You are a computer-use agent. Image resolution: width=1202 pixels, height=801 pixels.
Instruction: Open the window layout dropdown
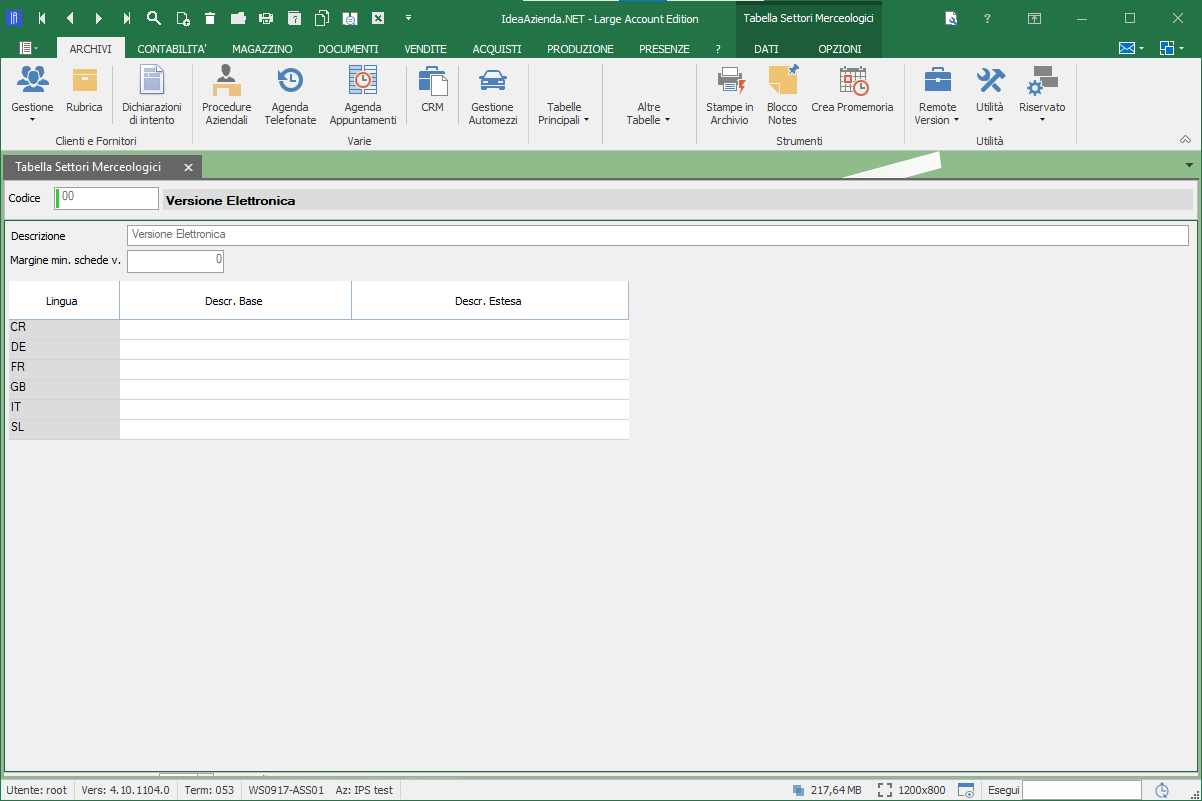click(1171, 48)
